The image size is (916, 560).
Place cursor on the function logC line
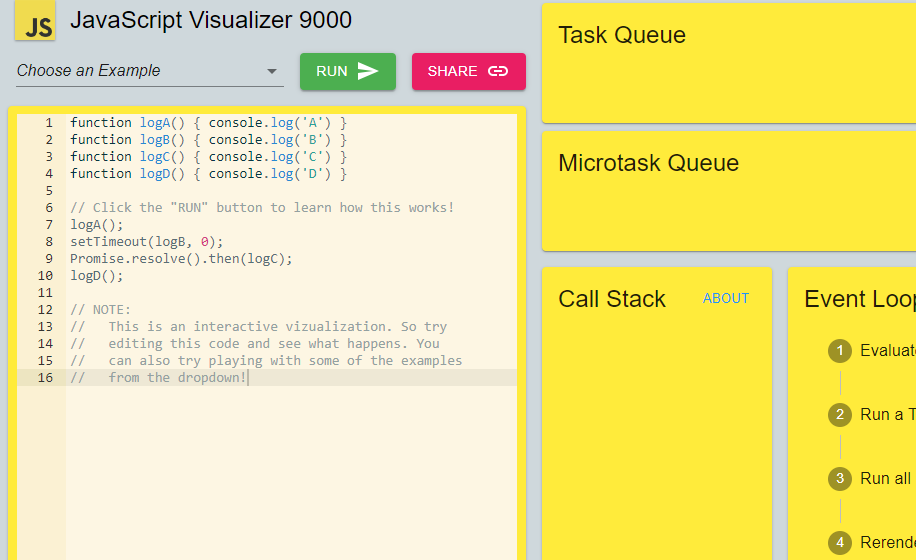(209, 156)
